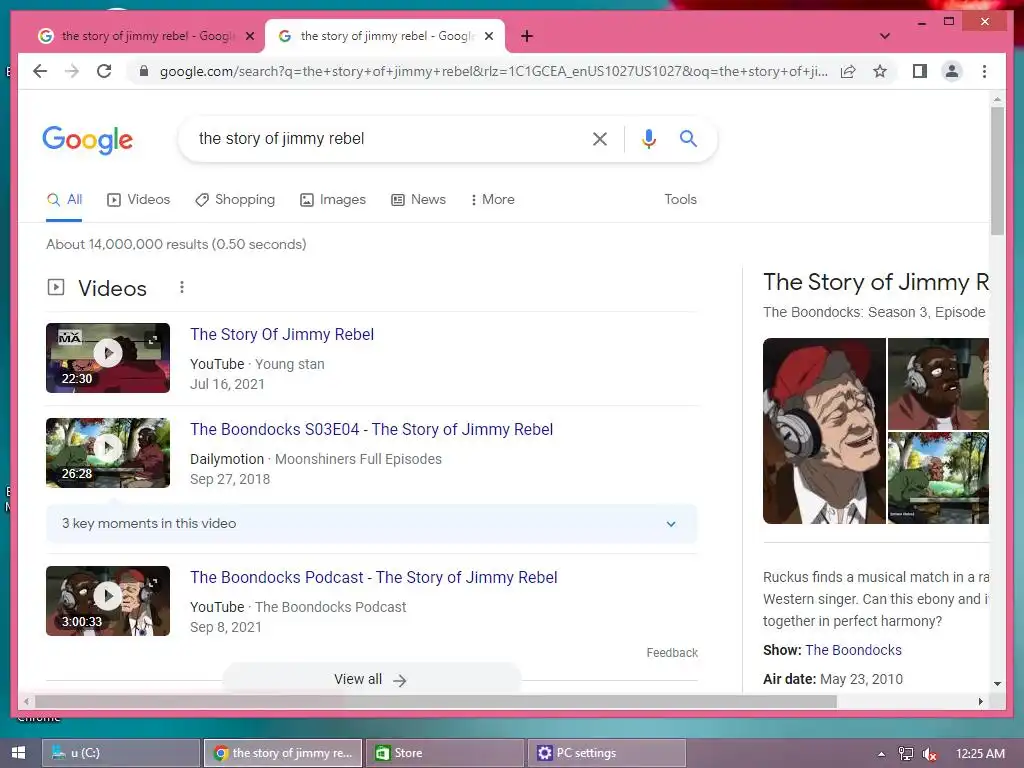Bookmark this page with the star icon
Image resolution: width=1024 pixels, height=768 pixels.
click(880, 71)
